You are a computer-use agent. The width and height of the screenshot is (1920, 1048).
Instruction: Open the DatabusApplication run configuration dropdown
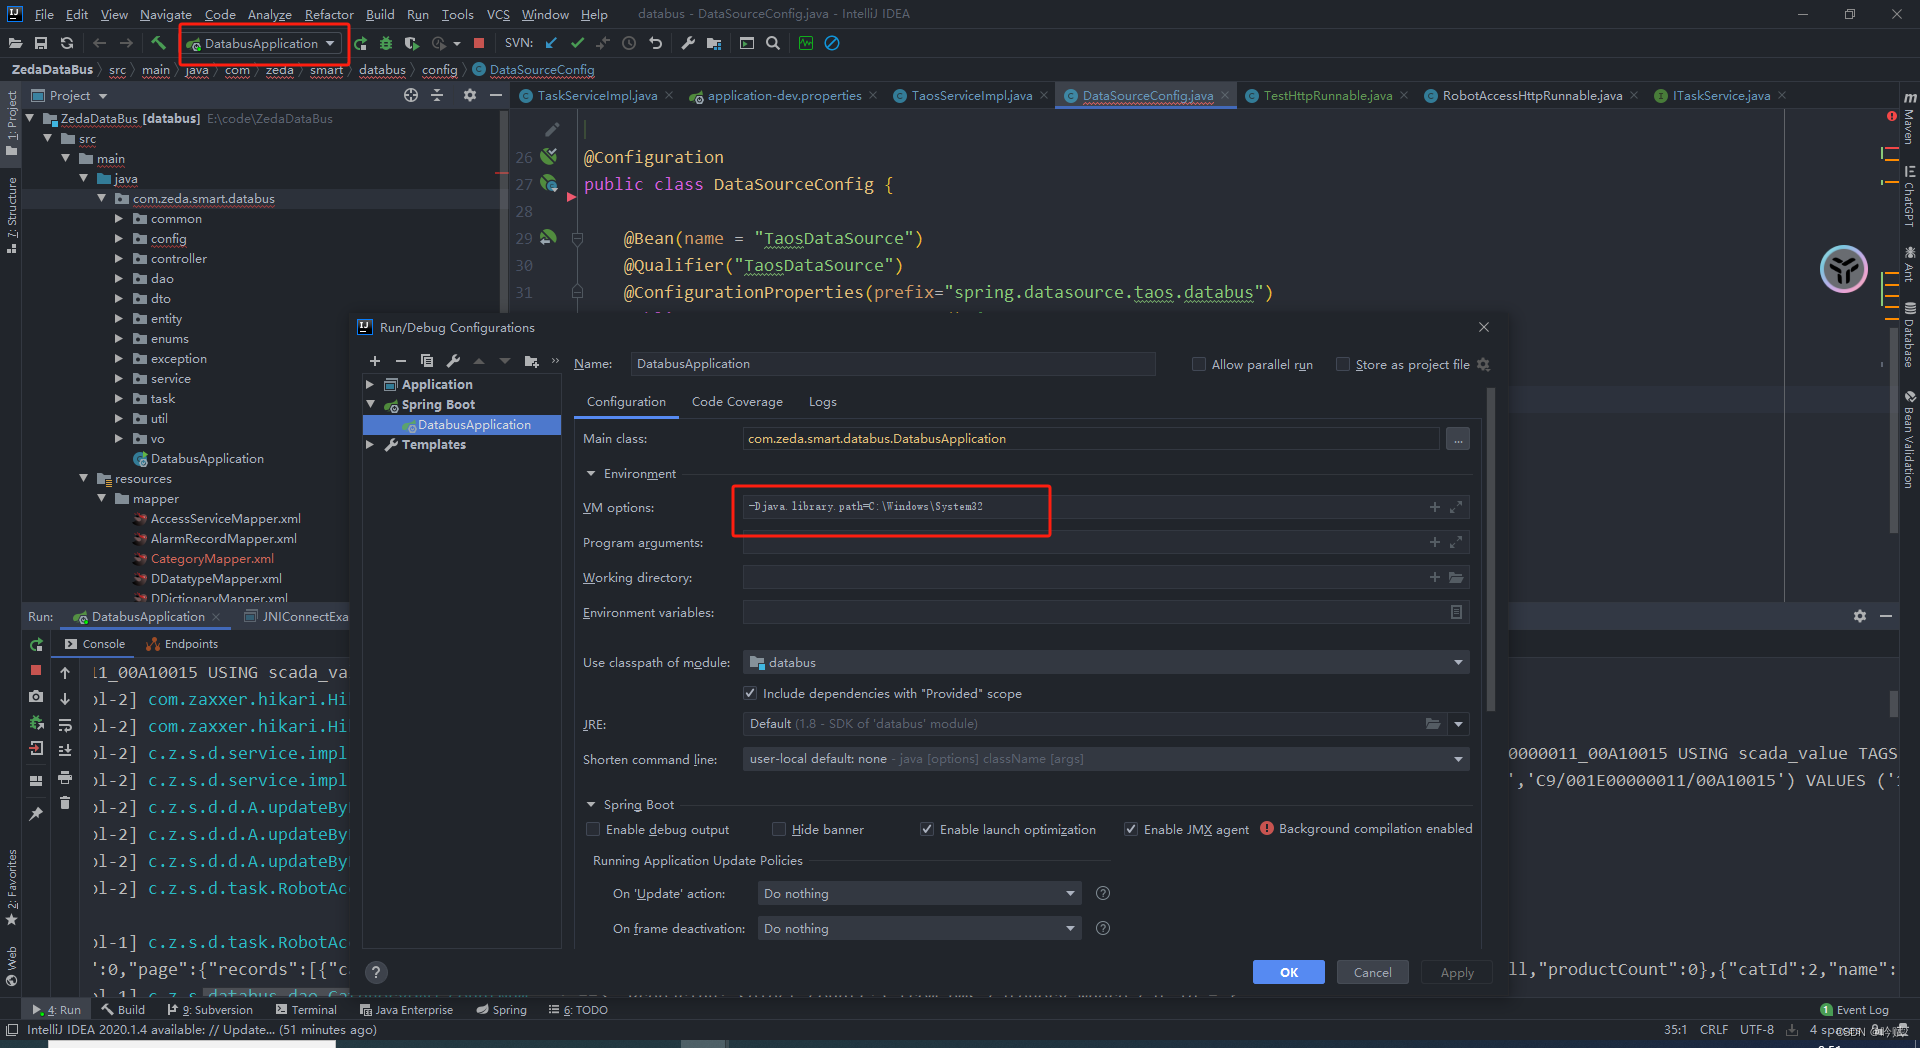click(262, 43)
